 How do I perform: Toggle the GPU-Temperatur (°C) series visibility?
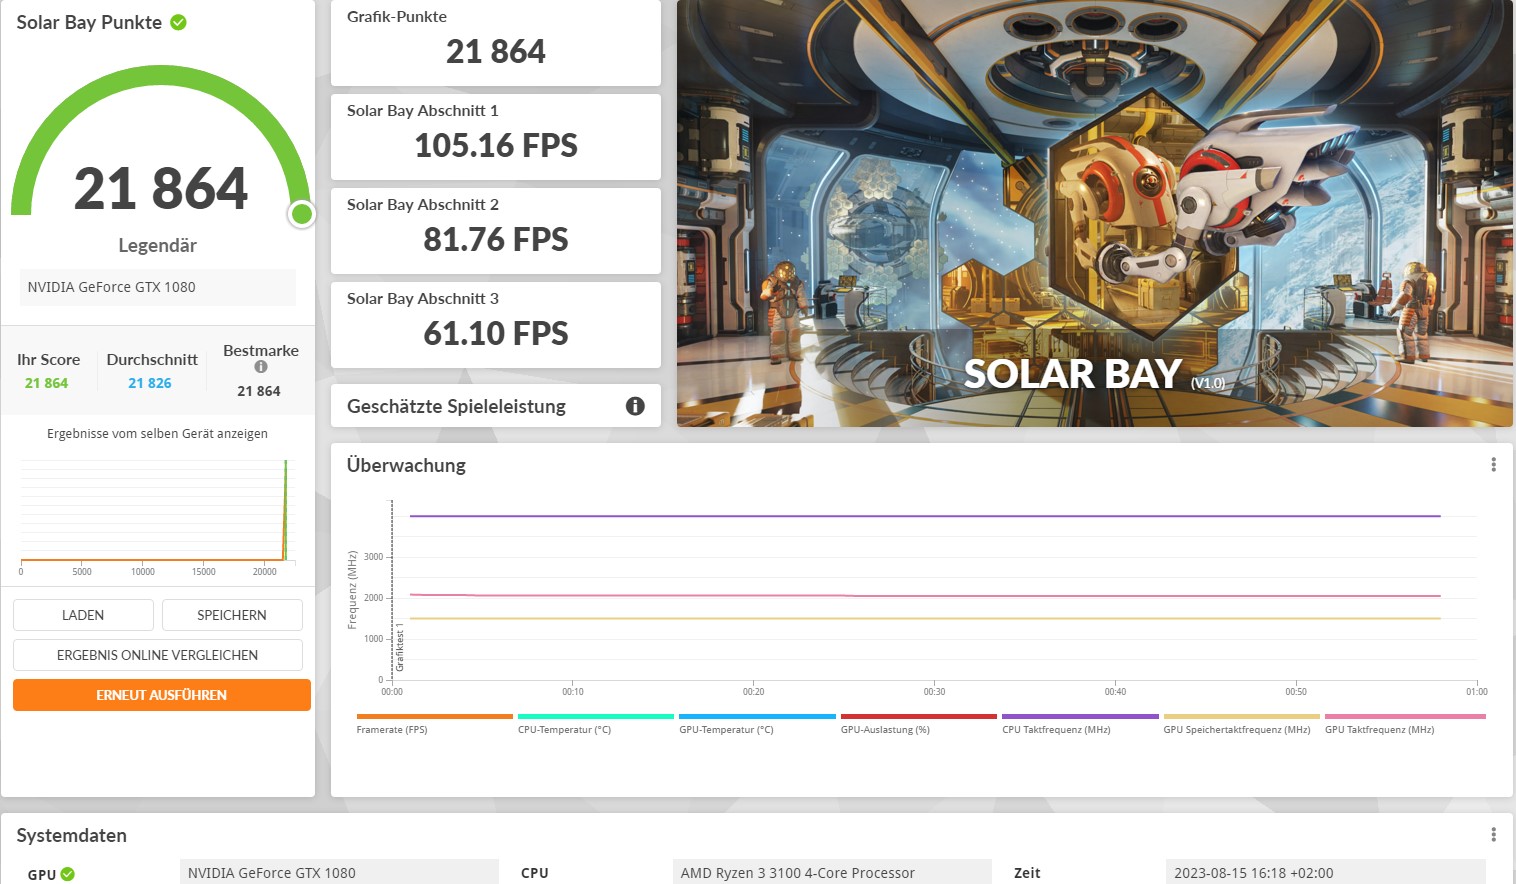tap(757, 722)
